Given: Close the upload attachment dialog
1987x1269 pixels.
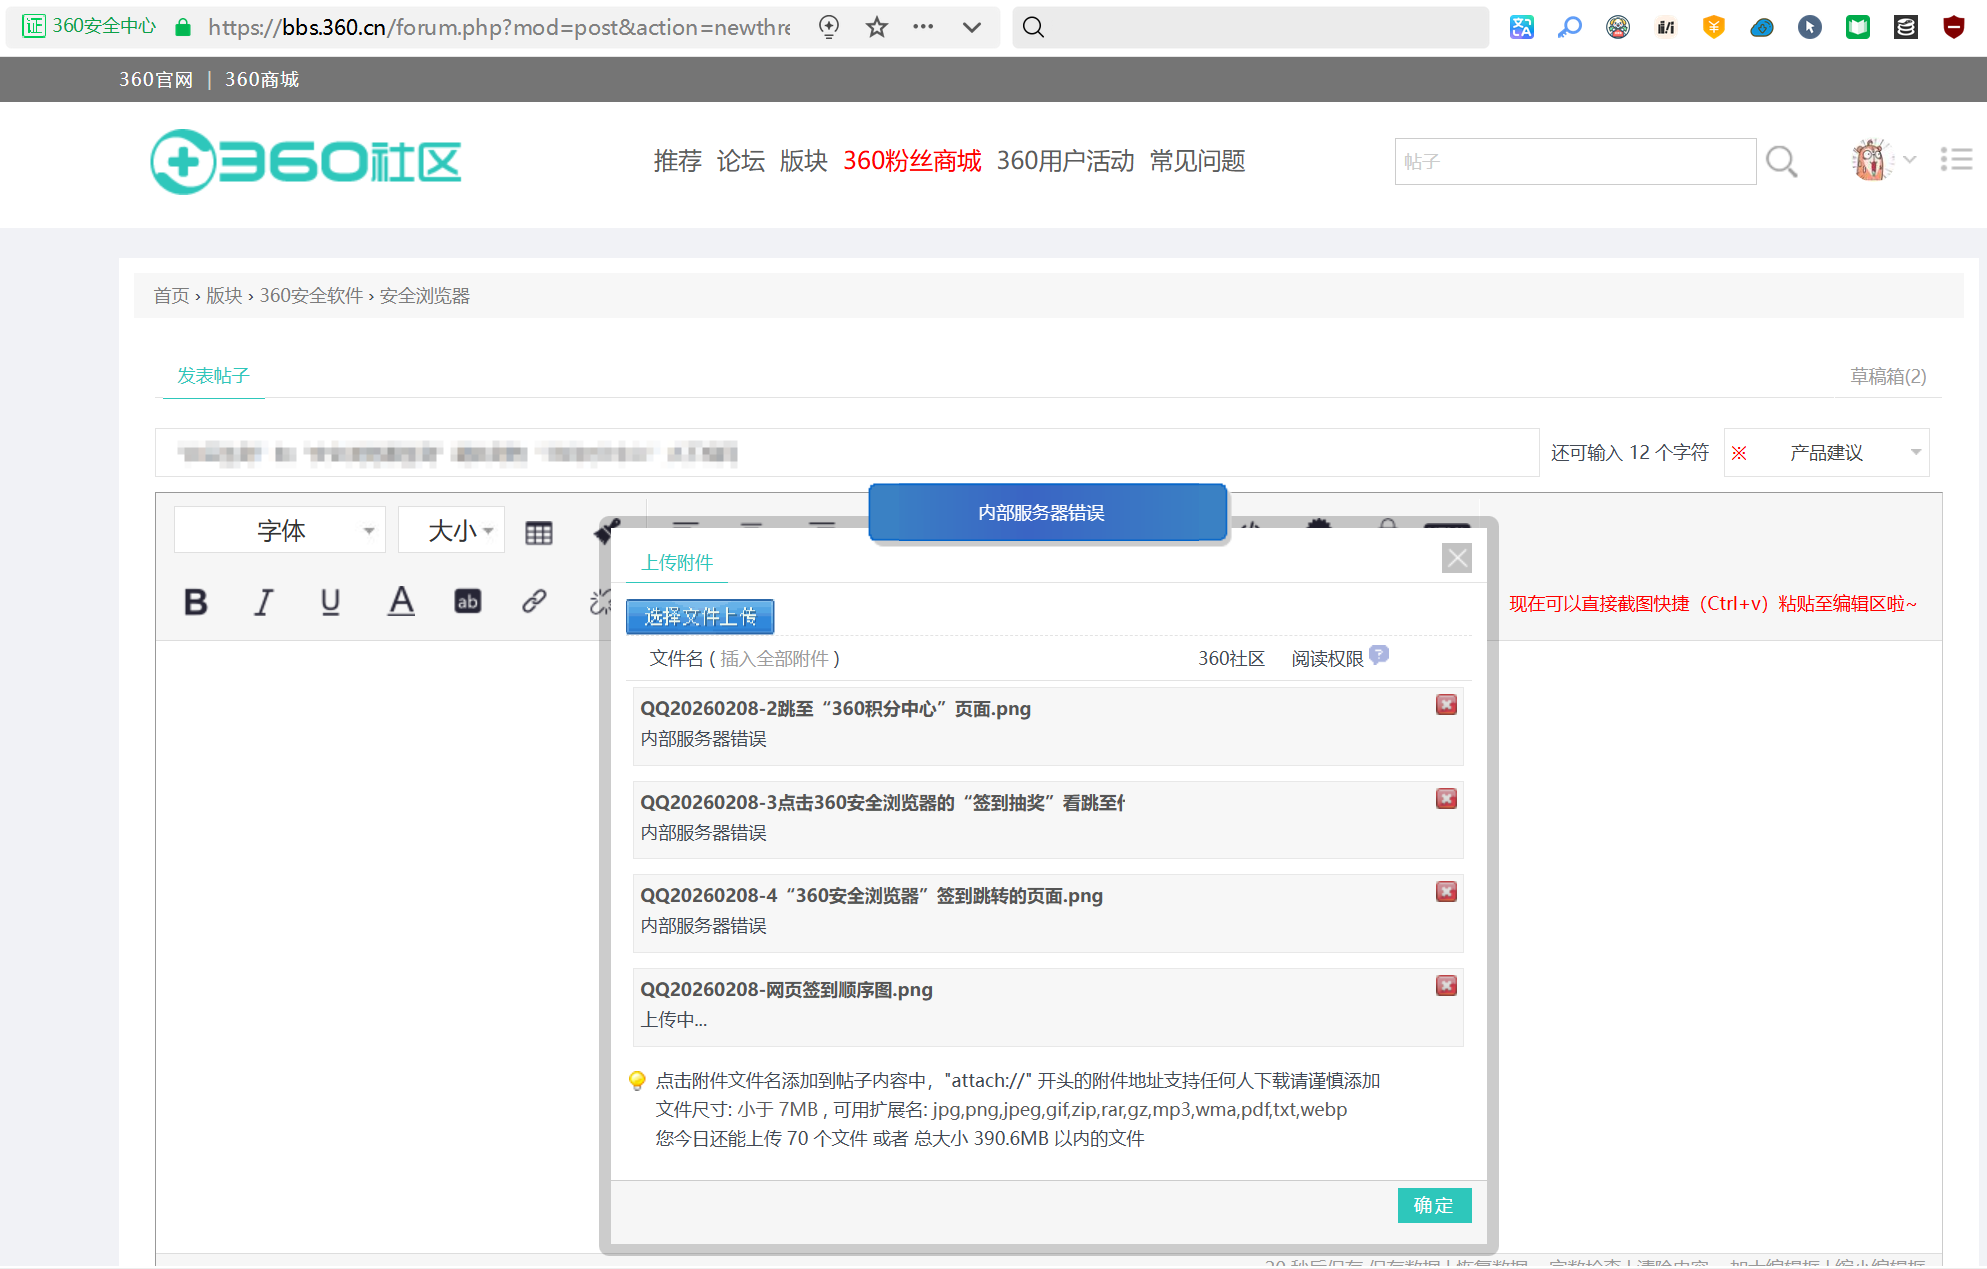Looking at the screenshot, I should point(1457,558).
